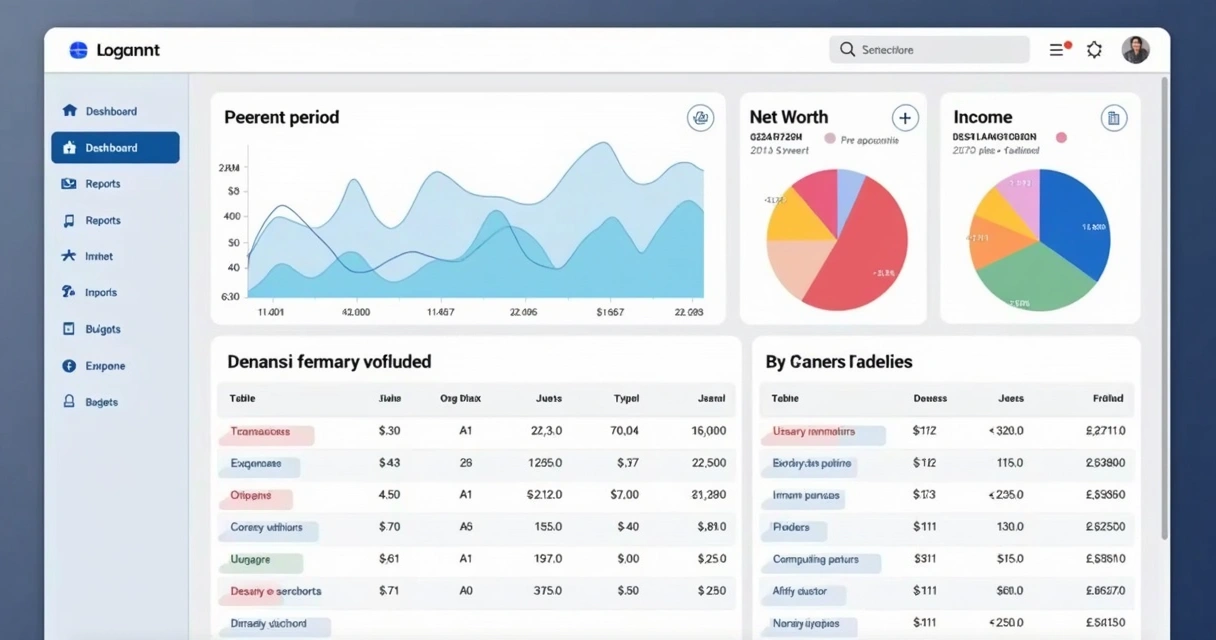This screenshot has height=640, width=1216.
Task: Click the "Deuess" column header
Action: (x=930, y=398)
